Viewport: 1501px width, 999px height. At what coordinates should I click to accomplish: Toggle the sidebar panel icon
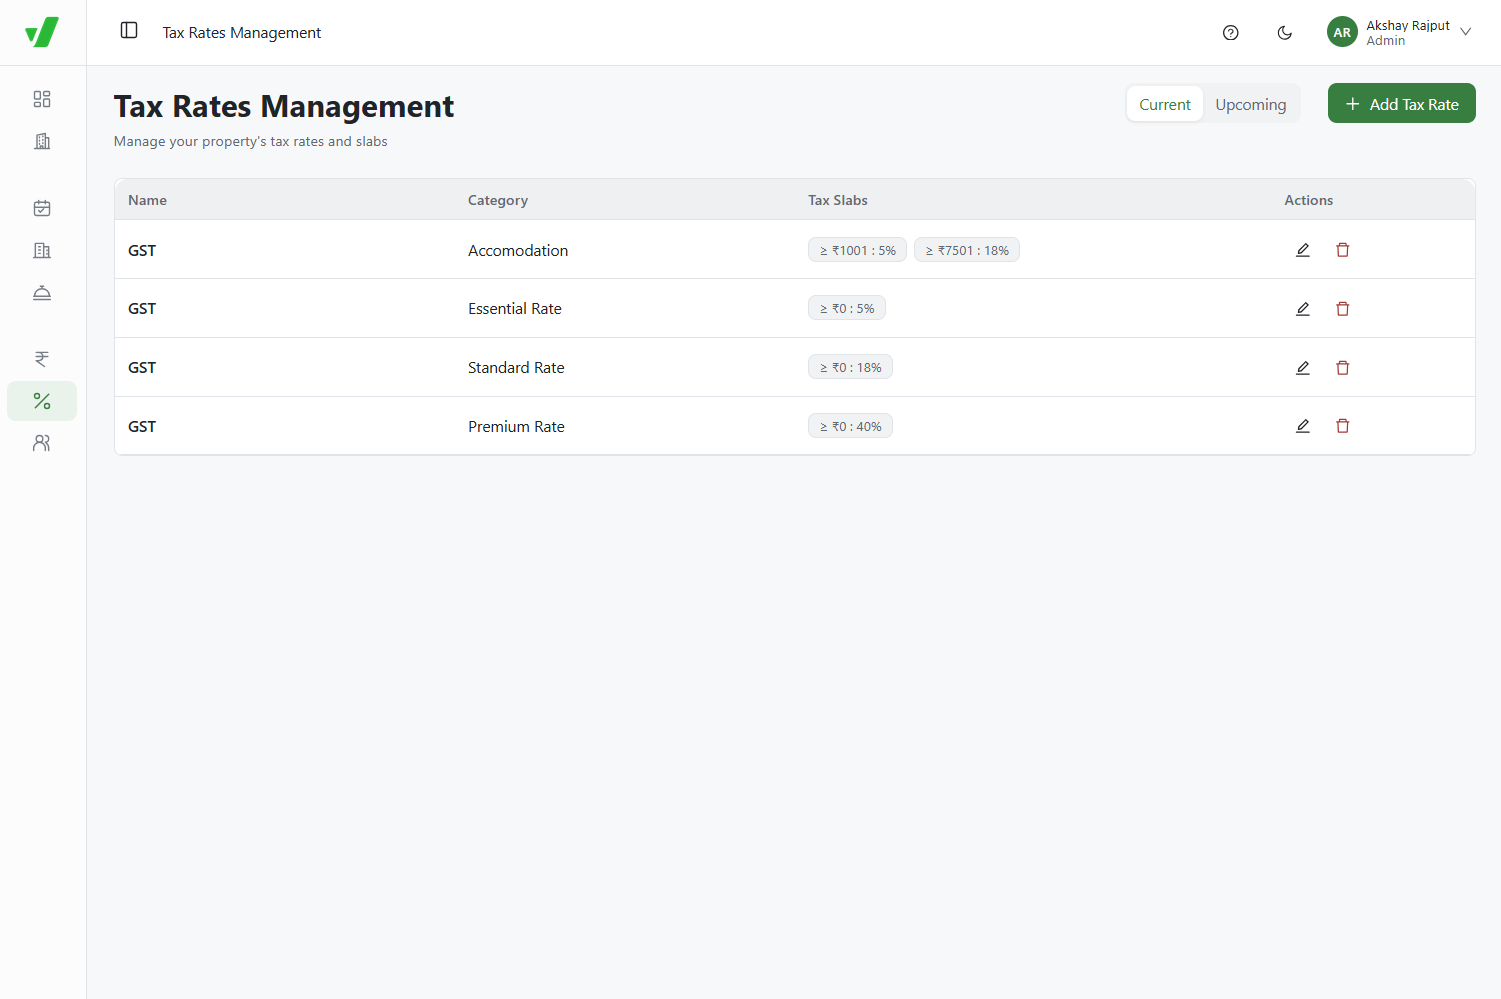tap(129, 31)
